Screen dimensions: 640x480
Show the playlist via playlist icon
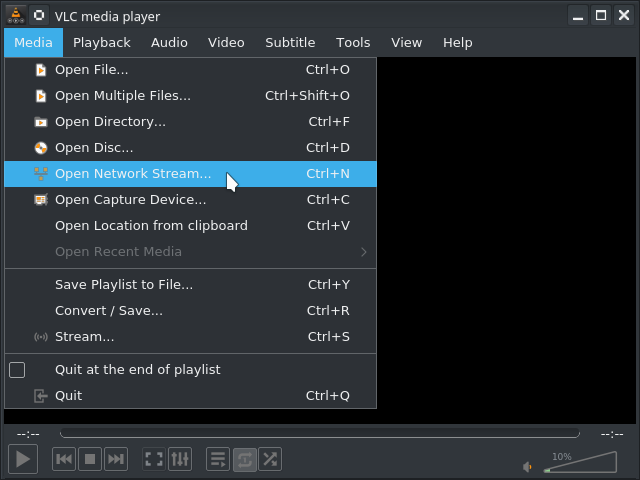click(x=218, y=459)
